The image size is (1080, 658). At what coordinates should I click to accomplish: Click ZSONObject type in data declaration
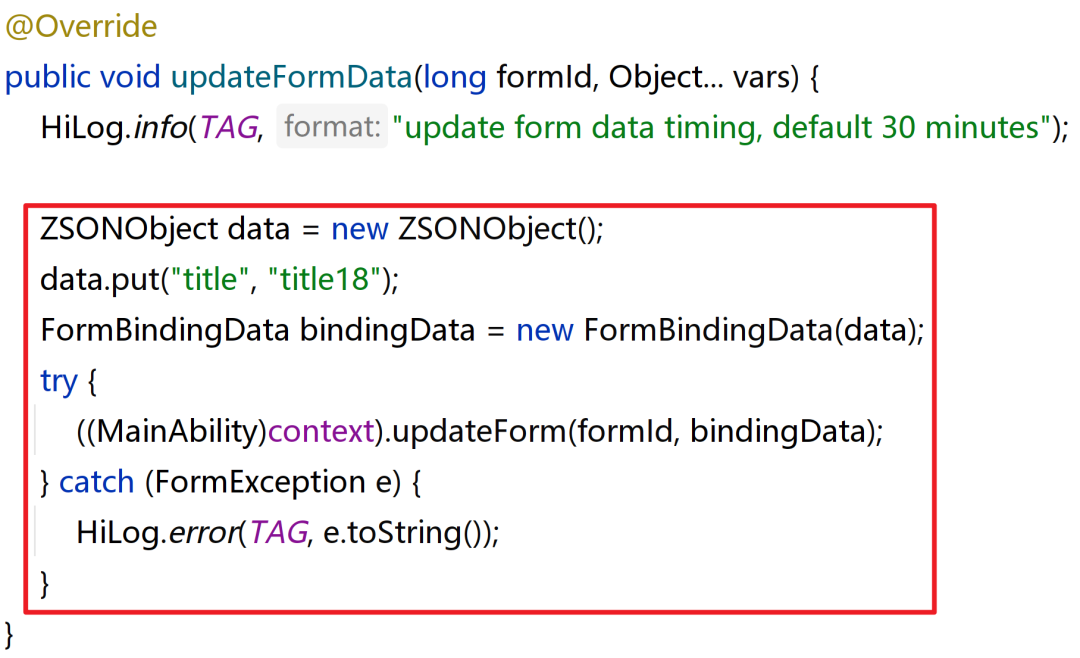(x=129, y=229)
